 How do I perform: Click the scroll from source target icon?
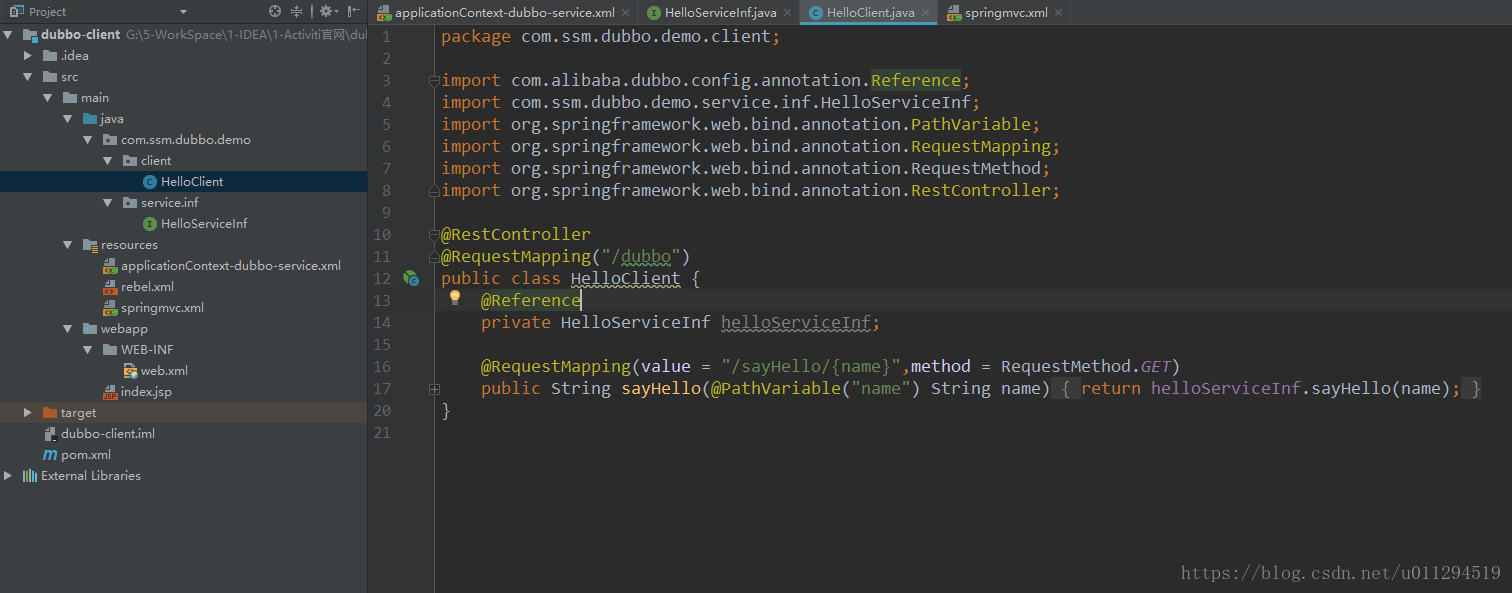275,12
